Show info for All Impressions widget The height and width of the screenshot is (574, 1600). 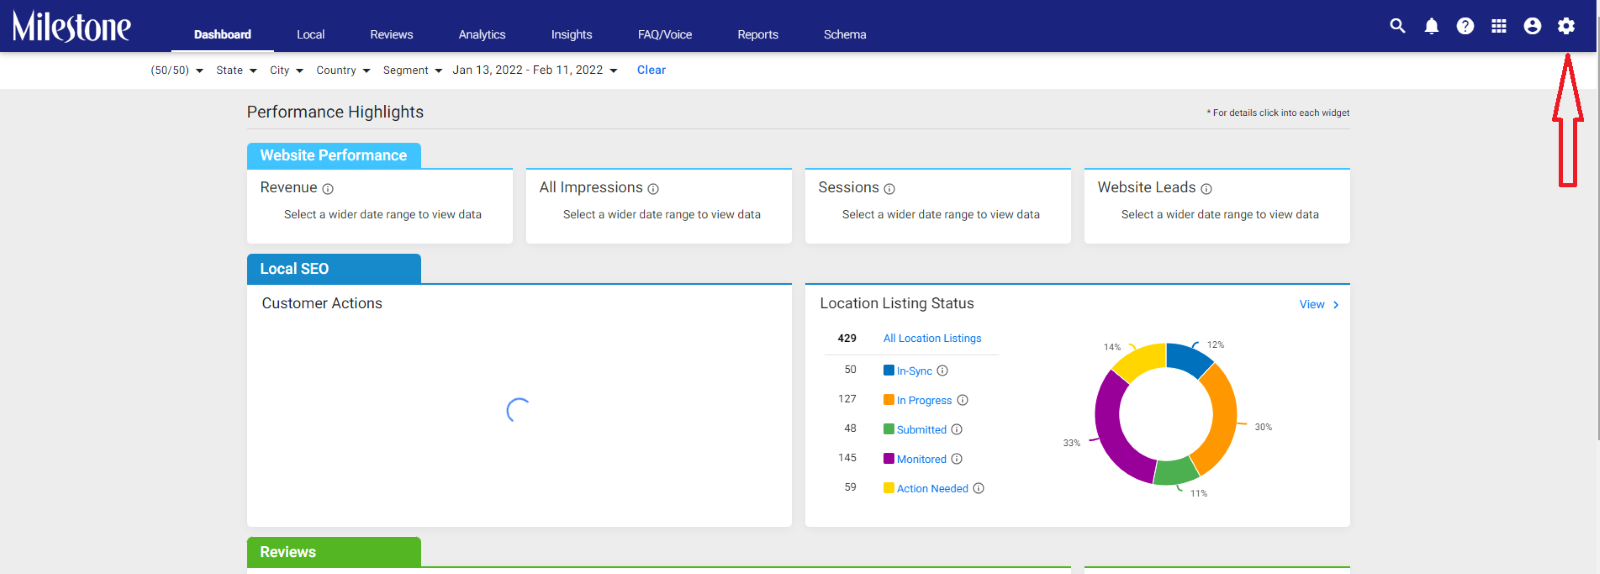point(653,189)
